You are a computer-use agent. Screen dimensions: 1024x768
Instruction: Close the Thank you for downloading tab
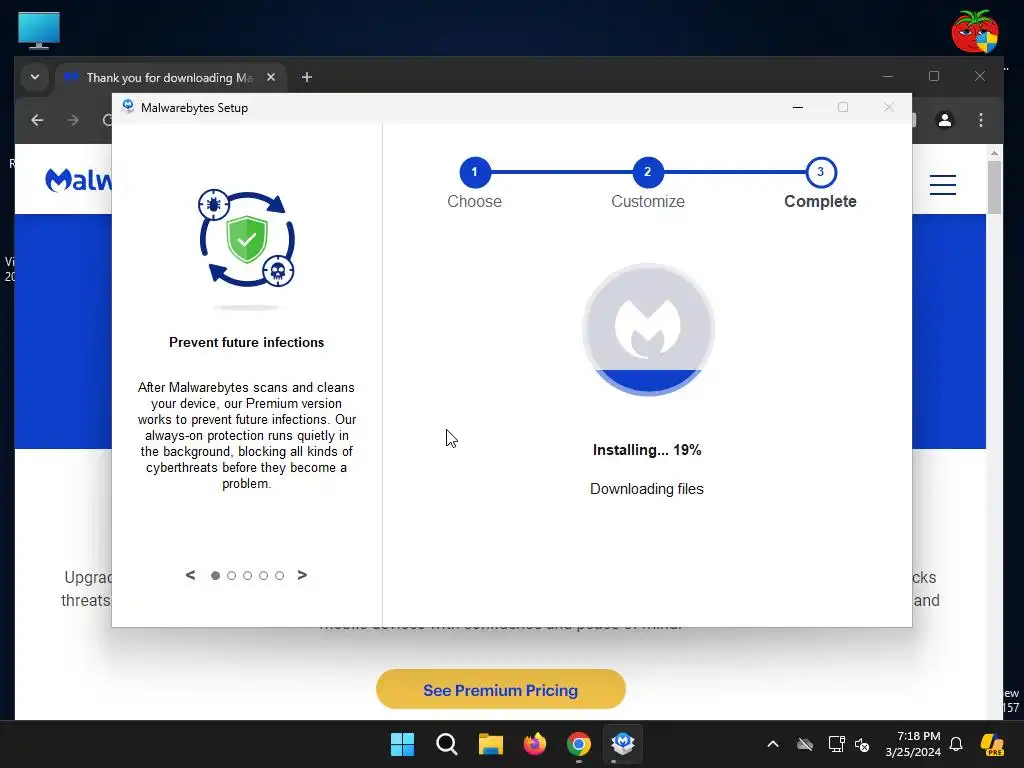[271, 77]
